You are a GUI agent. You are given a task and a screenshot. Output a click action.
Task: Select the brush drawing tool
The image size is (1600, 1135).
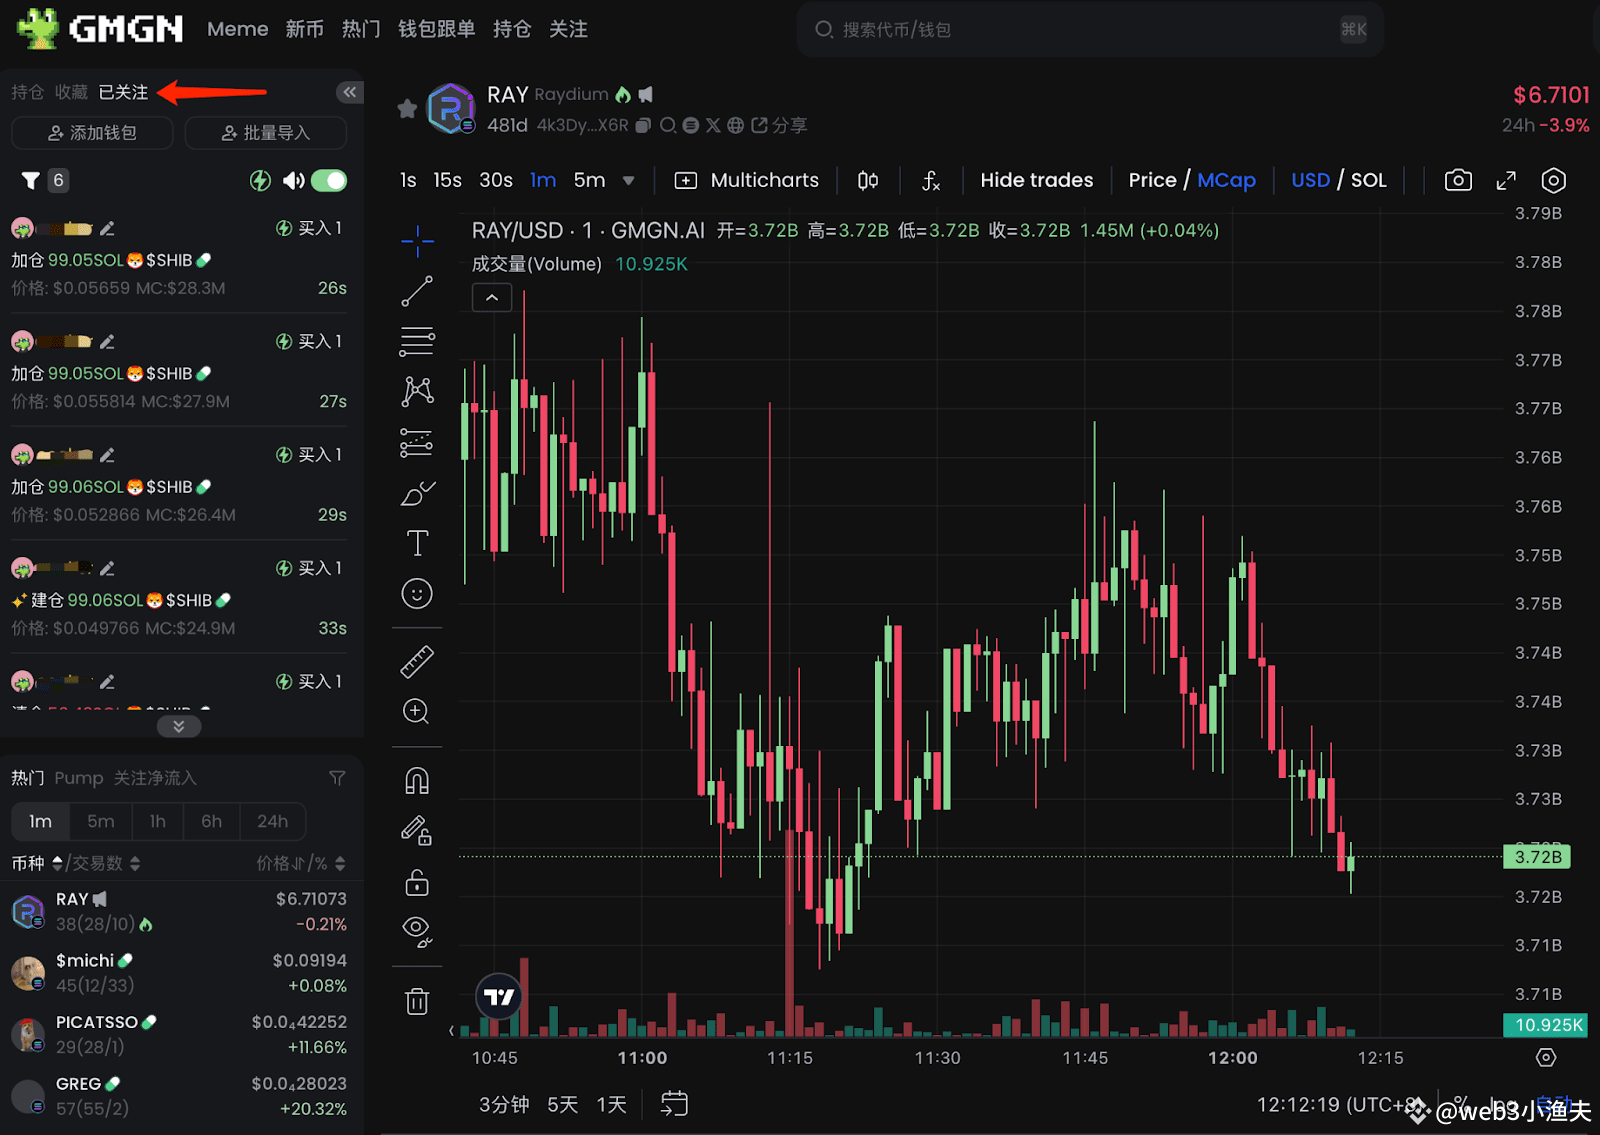tap(417, 493)
